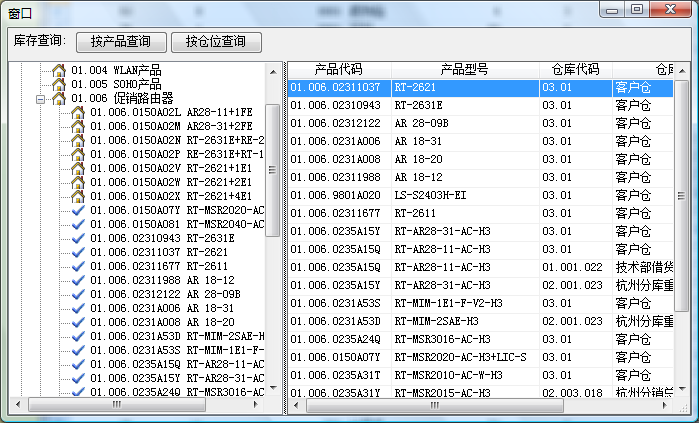Click checkmark icon for 01.006.0150A081 tree row
Image resolution: width=699 pixels, height=423 pixels.
(x=78, y=224)
